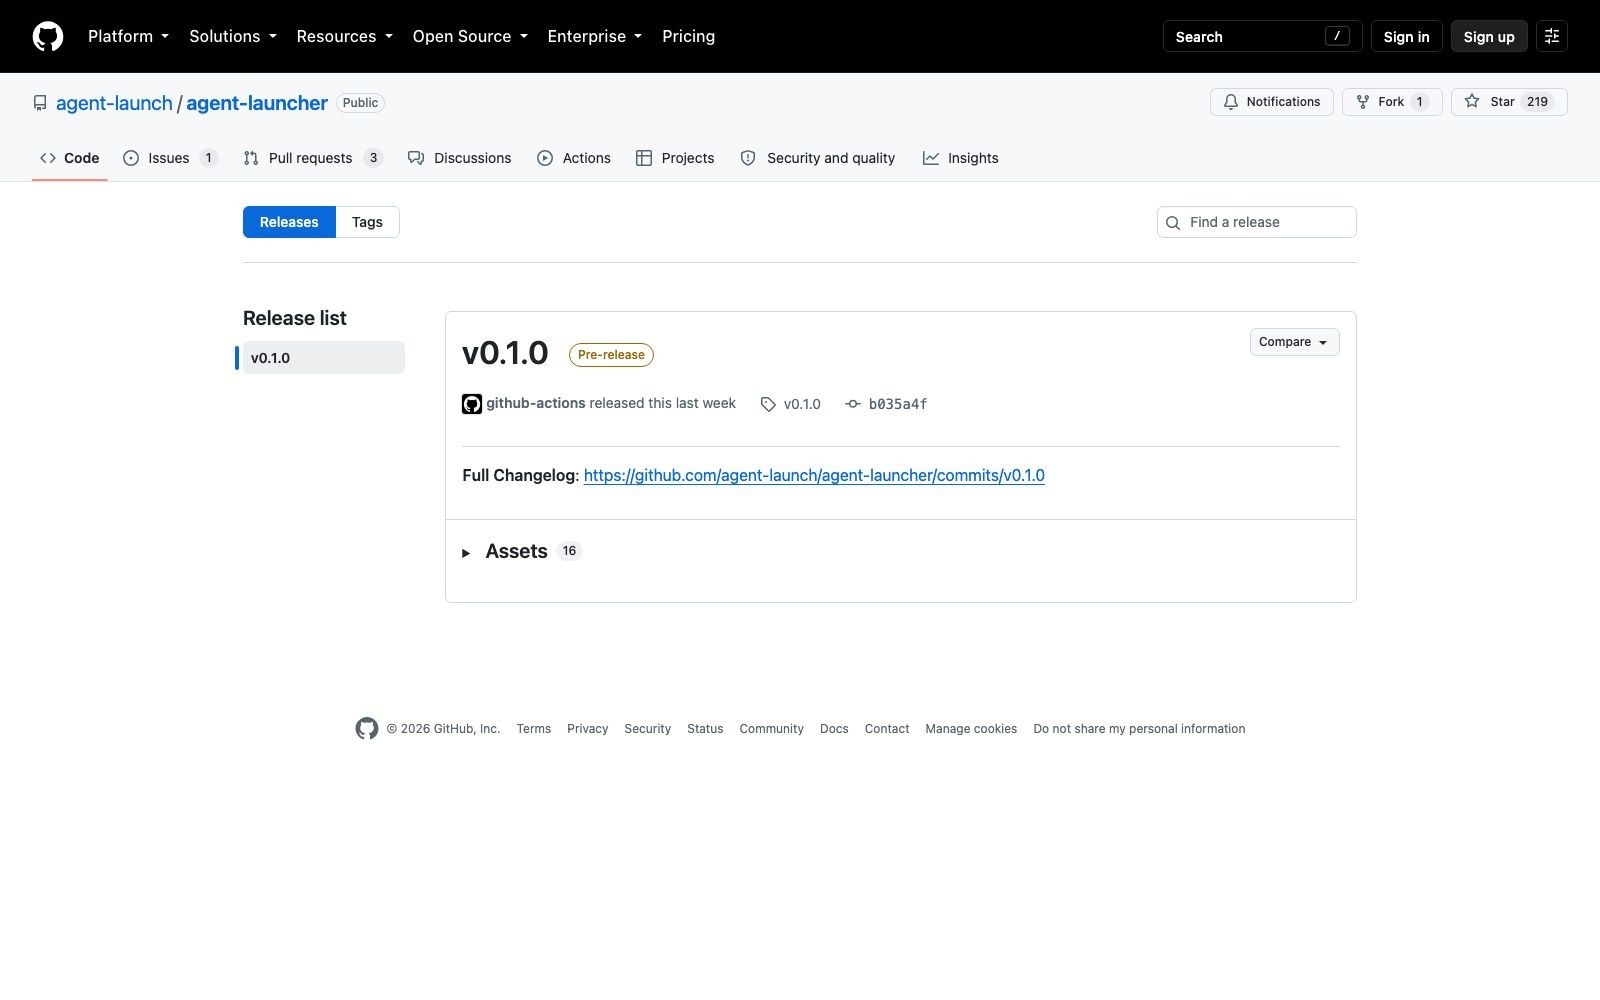1600x1000 pixels.
Task: Click the GitHub logo in header
Action: 48,36
